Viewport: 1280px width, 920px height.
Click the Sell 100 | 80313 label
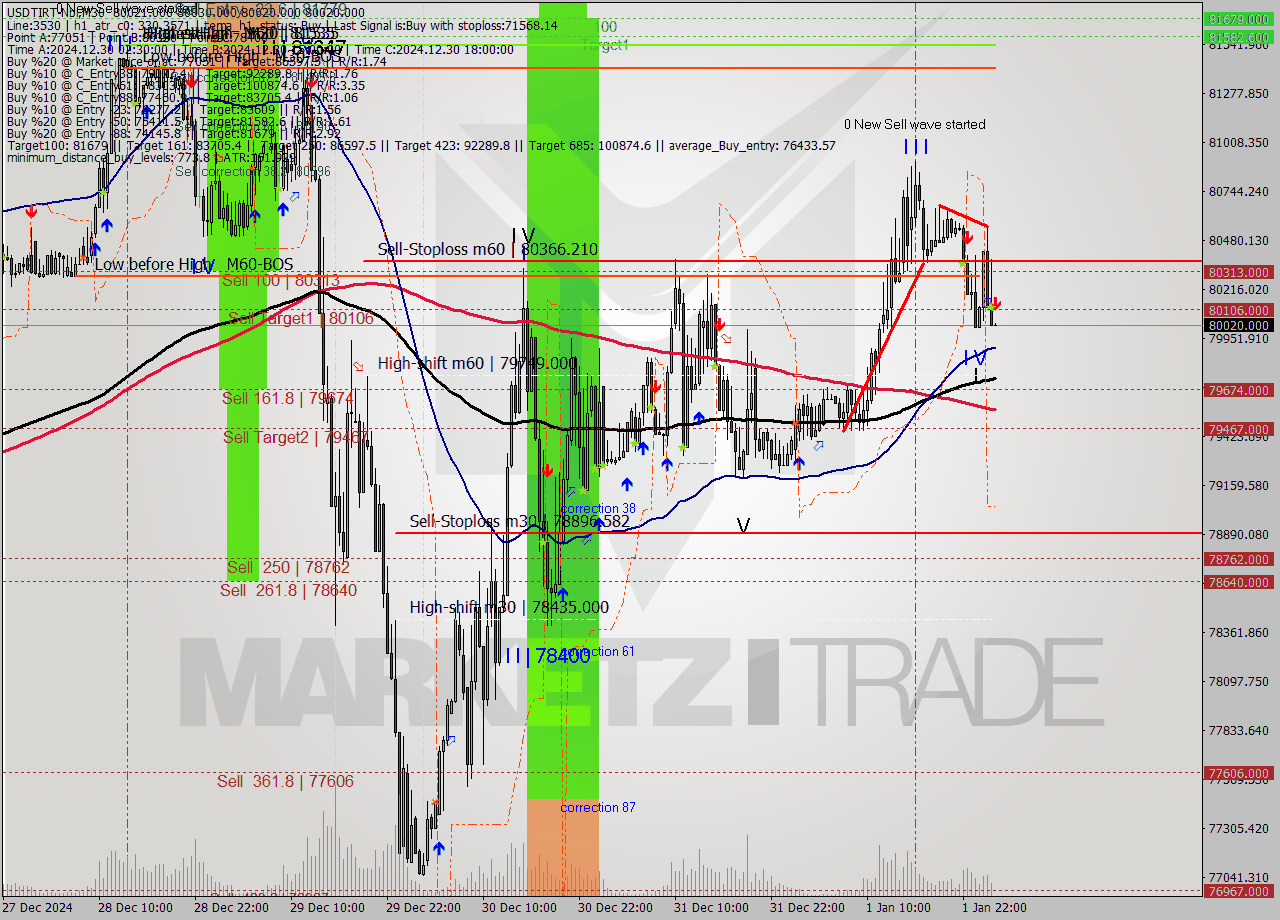click(281, 281)
